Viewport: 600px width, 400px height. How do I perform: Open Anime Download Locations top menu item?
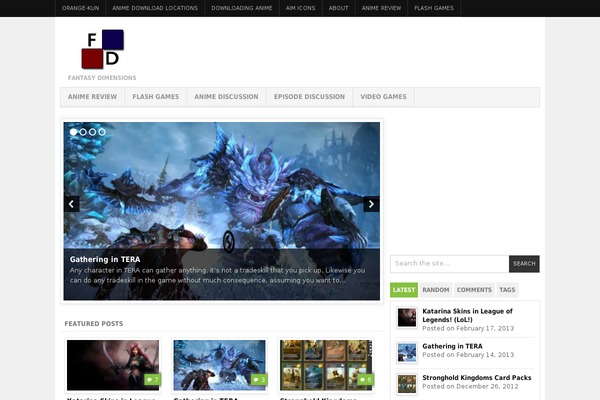coord(155,8)
